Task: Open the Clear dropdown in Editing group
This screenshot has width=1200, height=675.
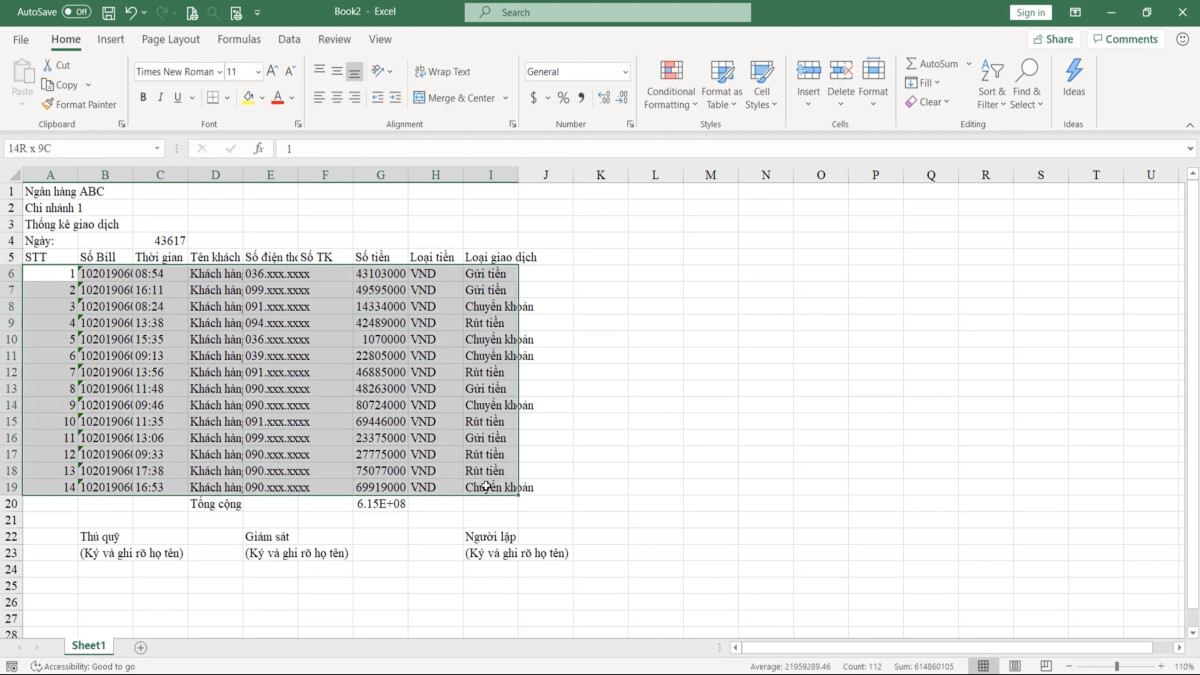Action: [928, 102]
